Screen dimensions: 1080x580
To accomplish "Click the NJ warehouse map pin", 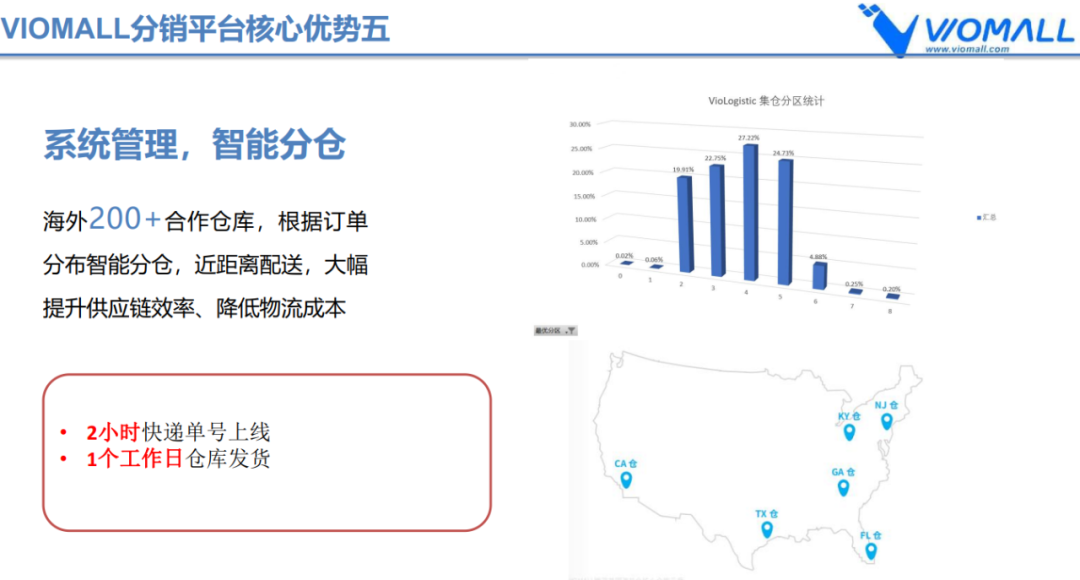I will coord(886,421).
